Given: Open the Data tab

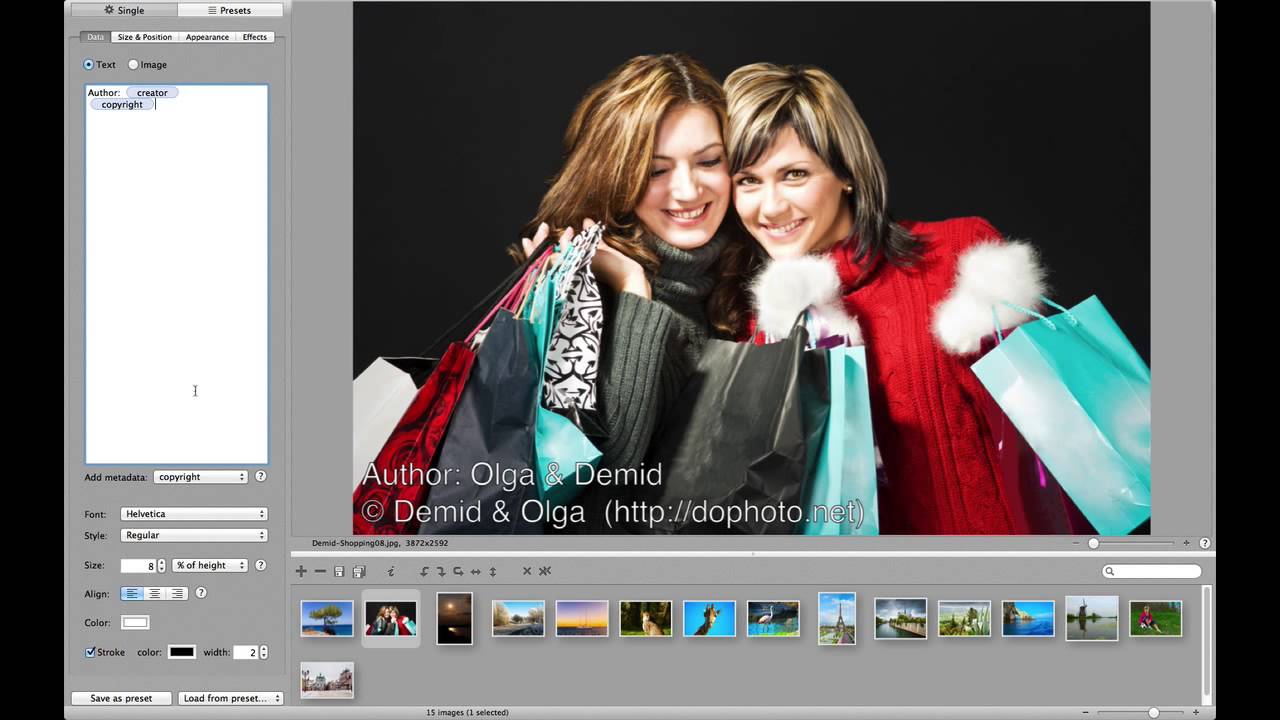Looking at the screenshot, I should (95, 37).
